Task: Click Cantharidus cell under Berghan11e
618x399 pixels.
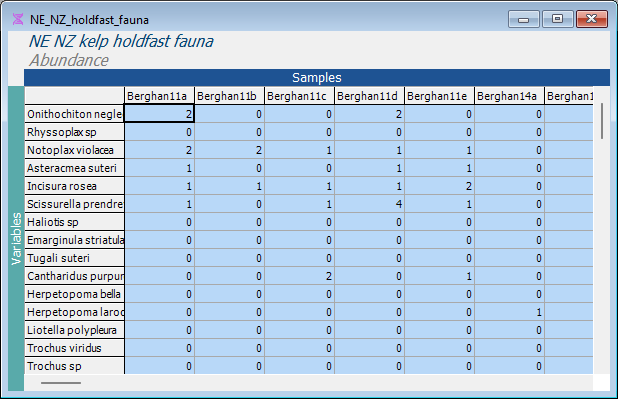Action: tap(439, 276)
